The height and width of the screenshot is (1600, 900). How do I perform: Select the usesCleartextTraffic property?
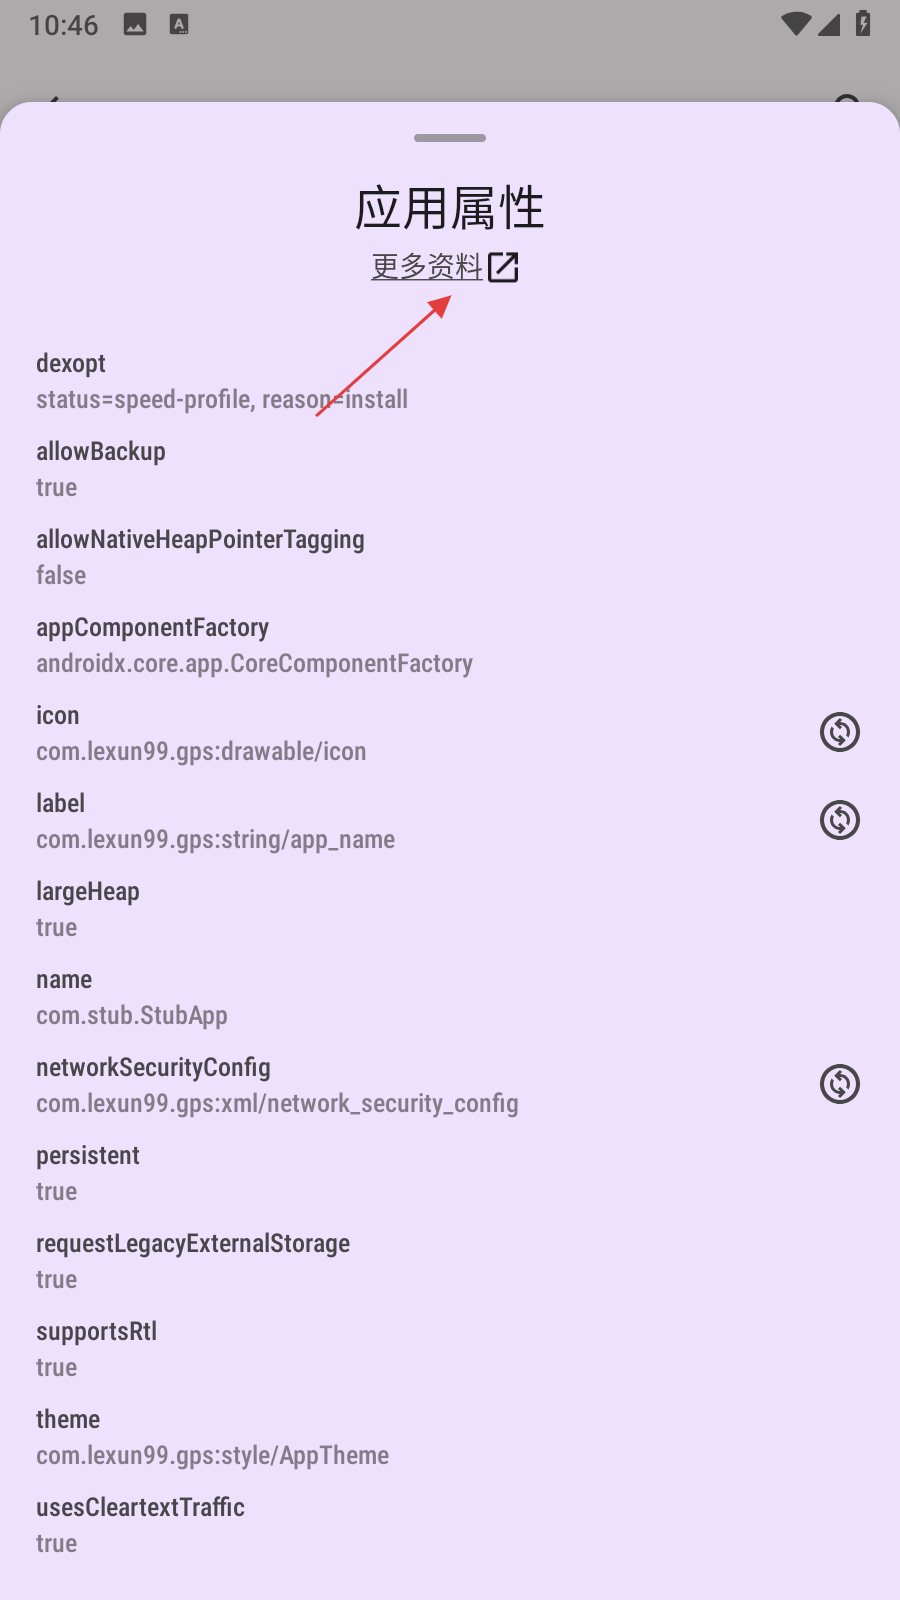point(140,1525)
